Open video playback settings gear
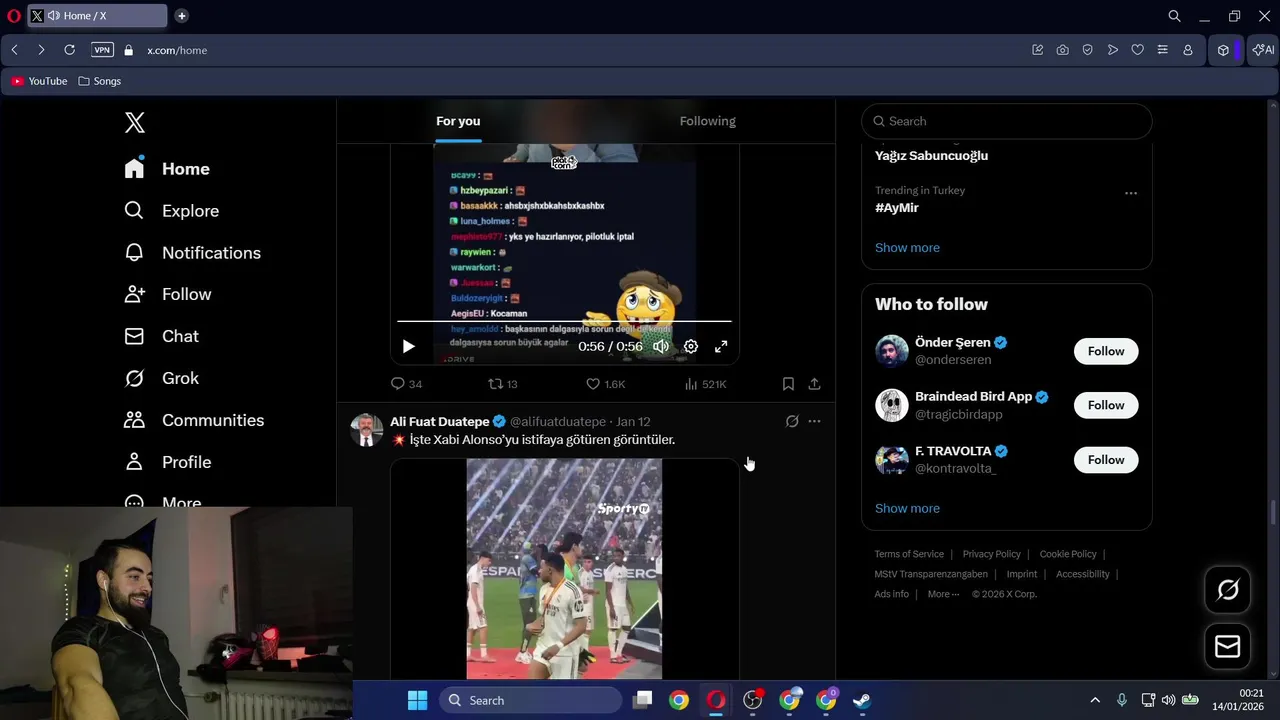Viewport: 1280px width, 720px height. 691,347
